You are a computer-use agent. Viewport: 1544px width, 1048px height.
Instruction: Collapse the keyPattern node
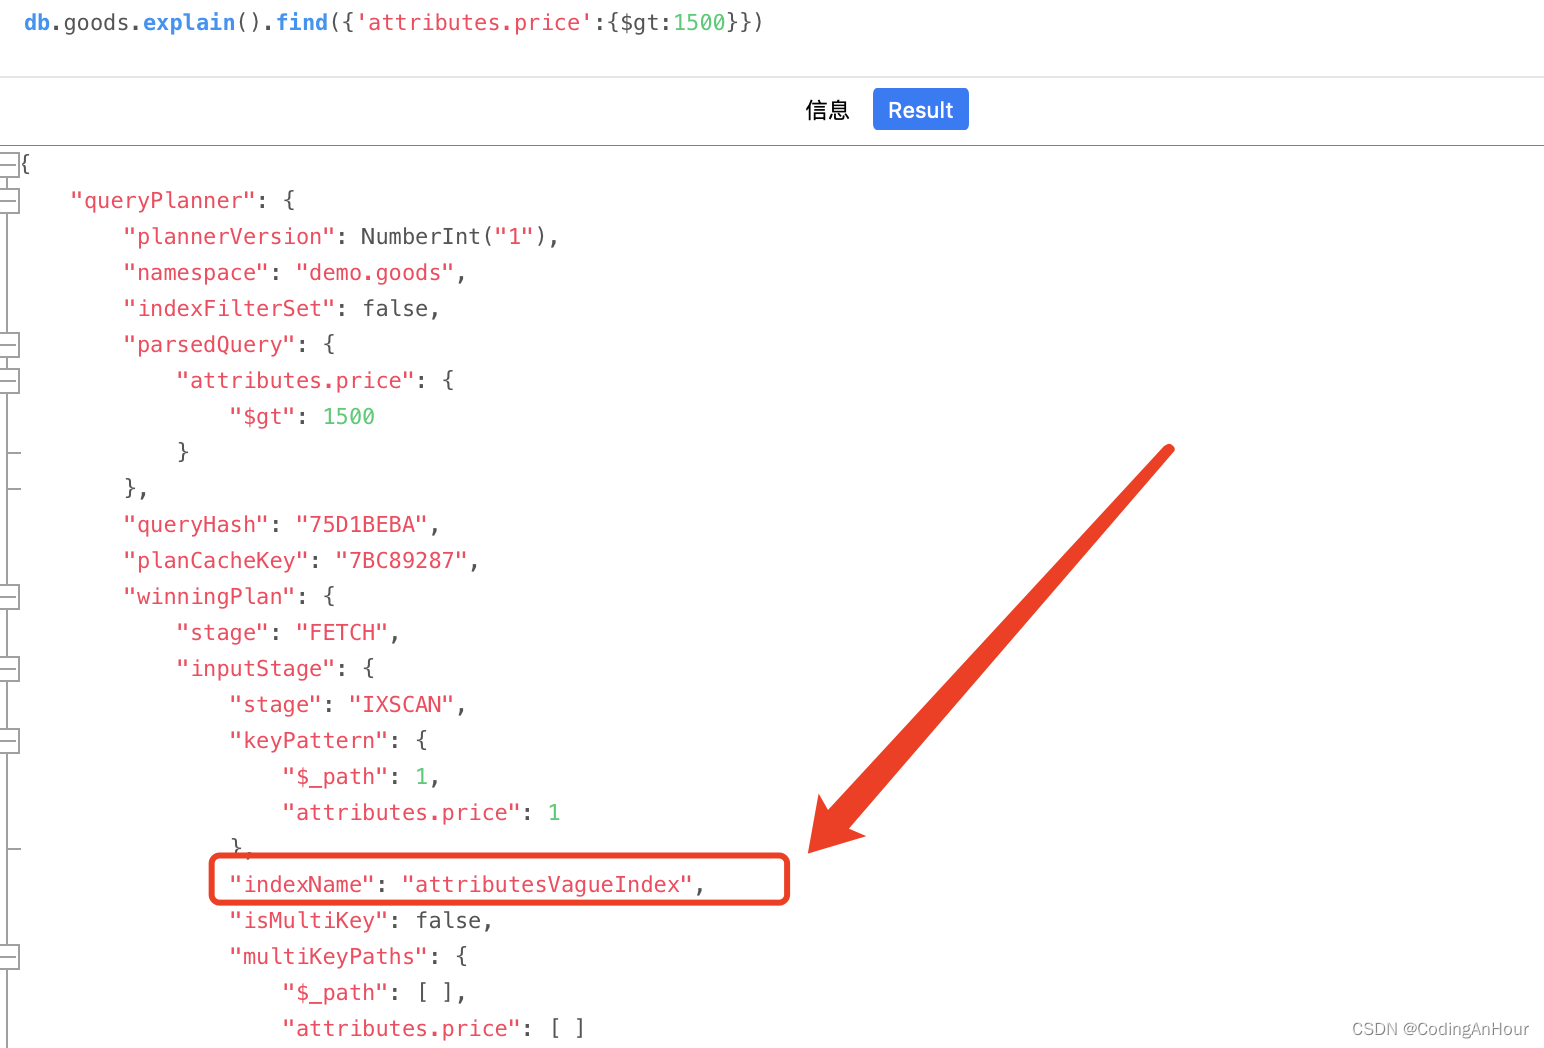tap(9, 741)
